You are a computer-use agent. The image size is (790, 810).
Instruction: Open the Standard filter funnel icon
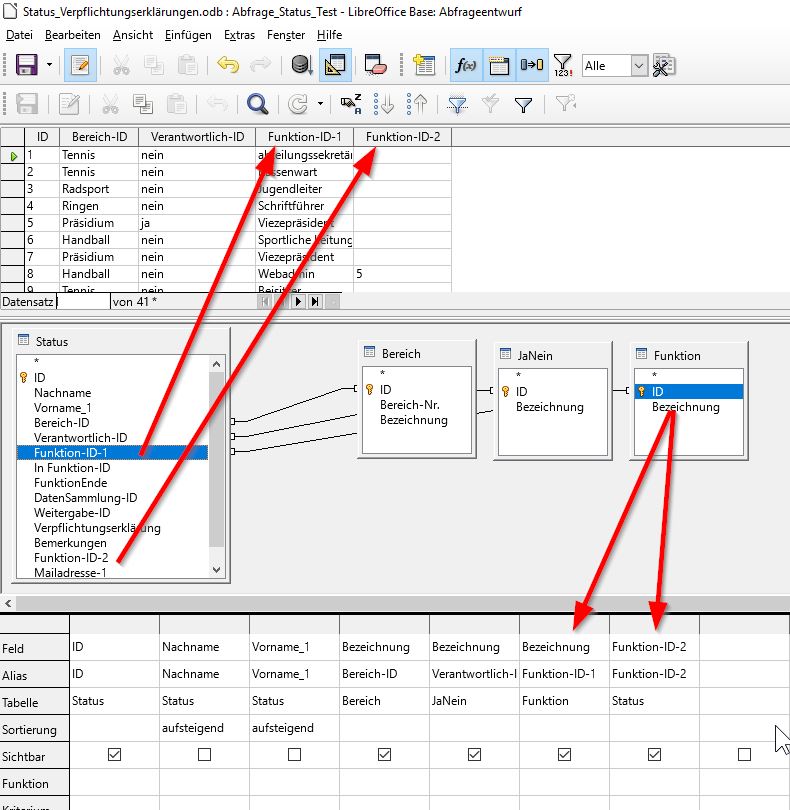tap(523, 105)
